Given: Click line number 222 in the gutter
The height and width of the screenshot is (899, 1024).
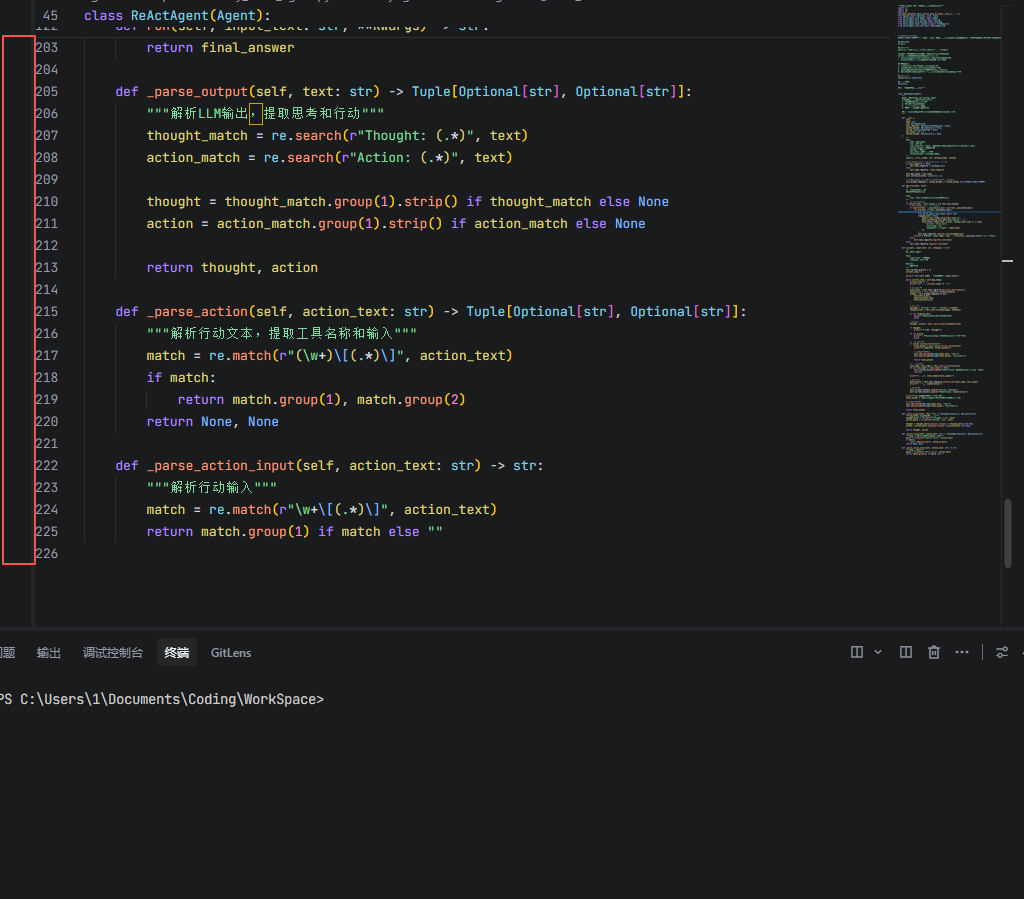Looking at the screenshot, I should pos(46,465).
